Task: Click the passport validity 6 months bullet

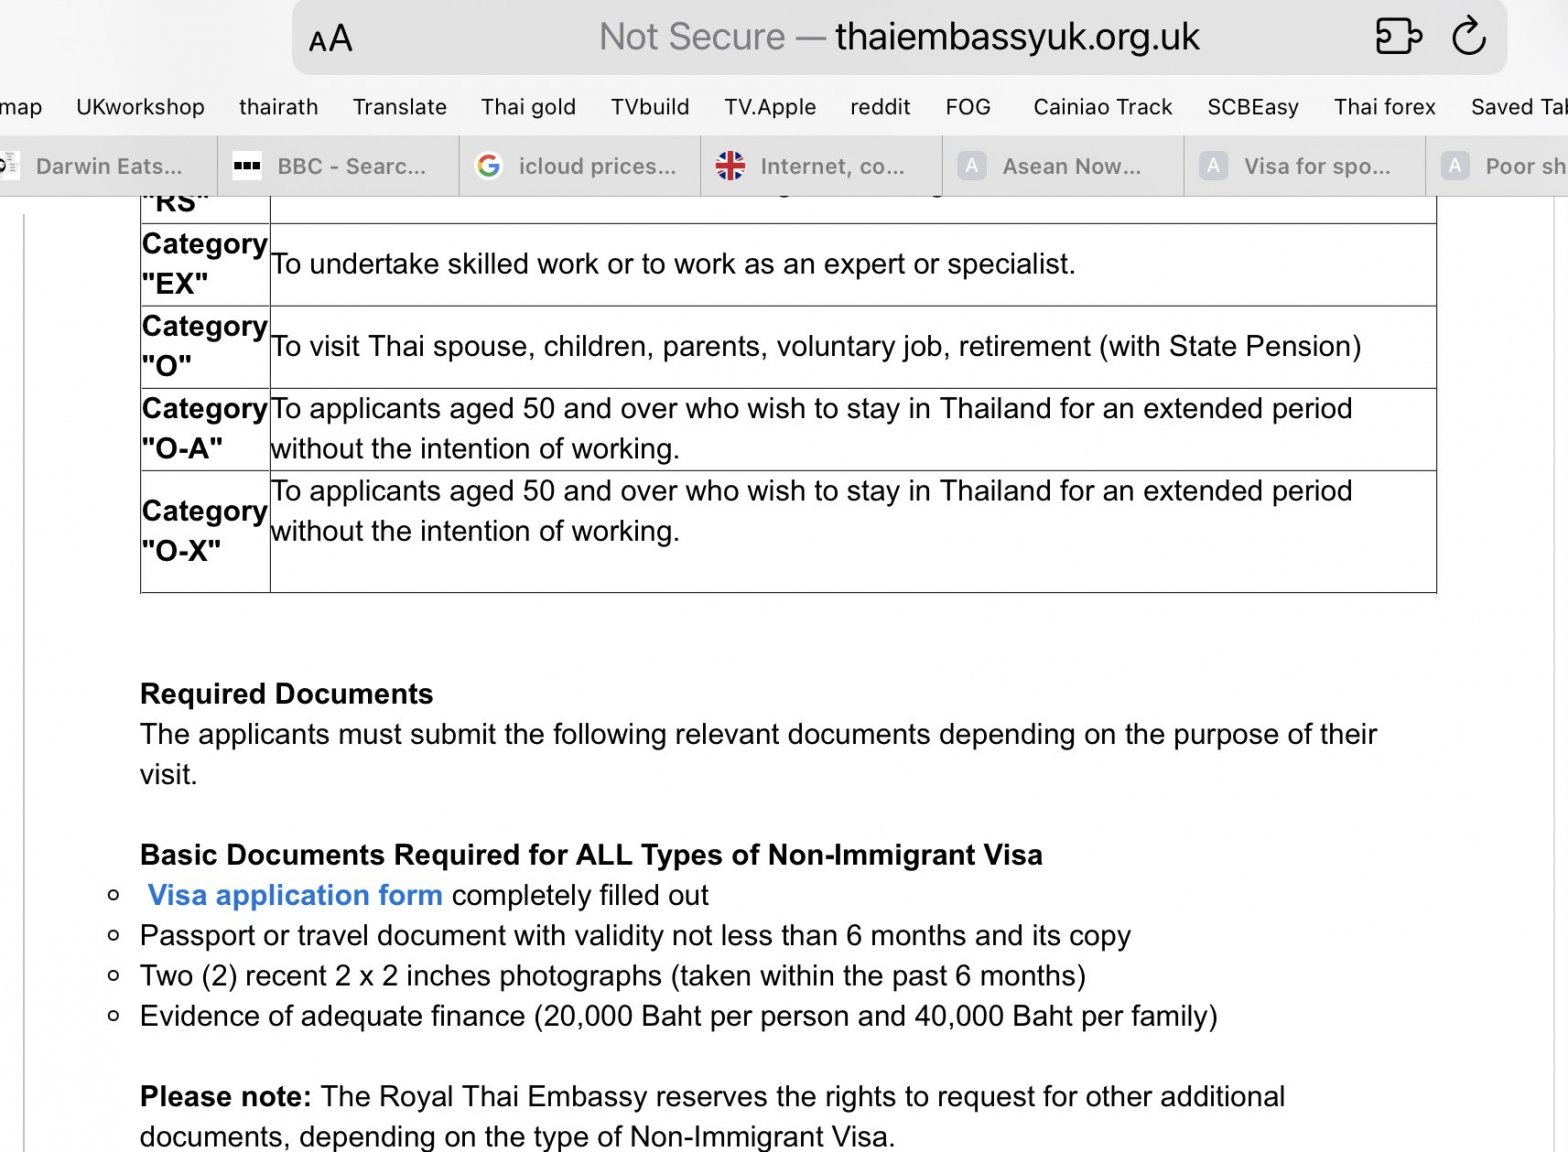Action: coord(635,936)
